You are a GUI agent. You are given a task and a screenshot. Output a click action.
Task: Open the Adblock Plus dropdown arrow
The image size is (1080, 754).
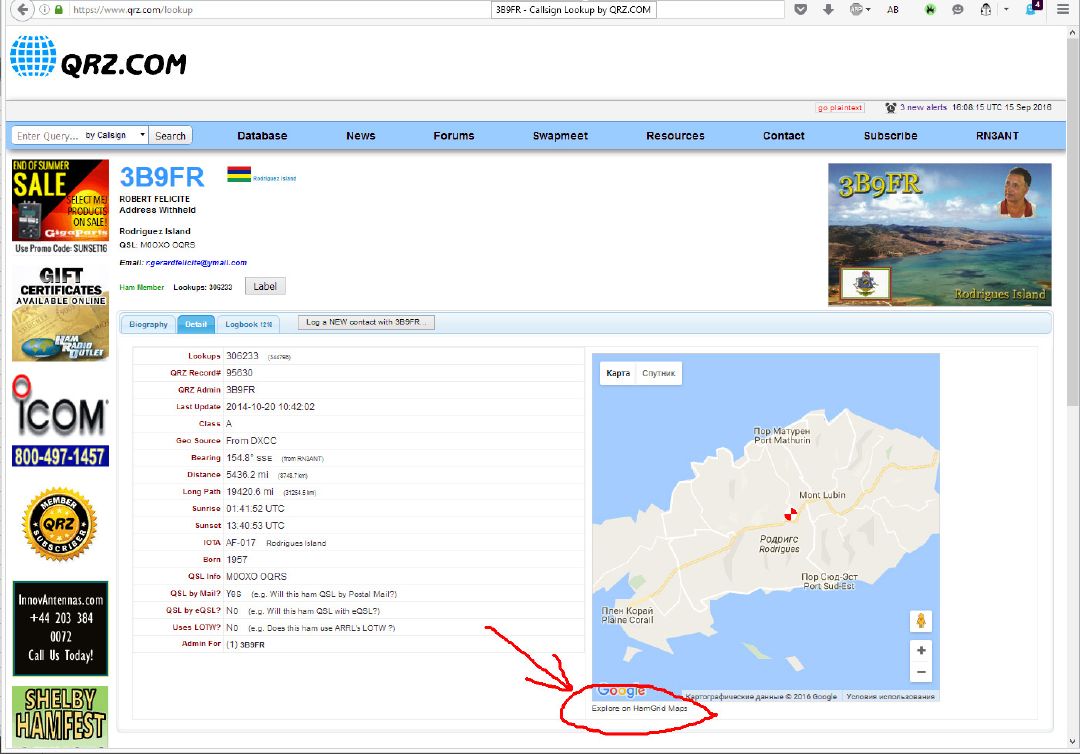pyautogui.click(x=869, y=10)
